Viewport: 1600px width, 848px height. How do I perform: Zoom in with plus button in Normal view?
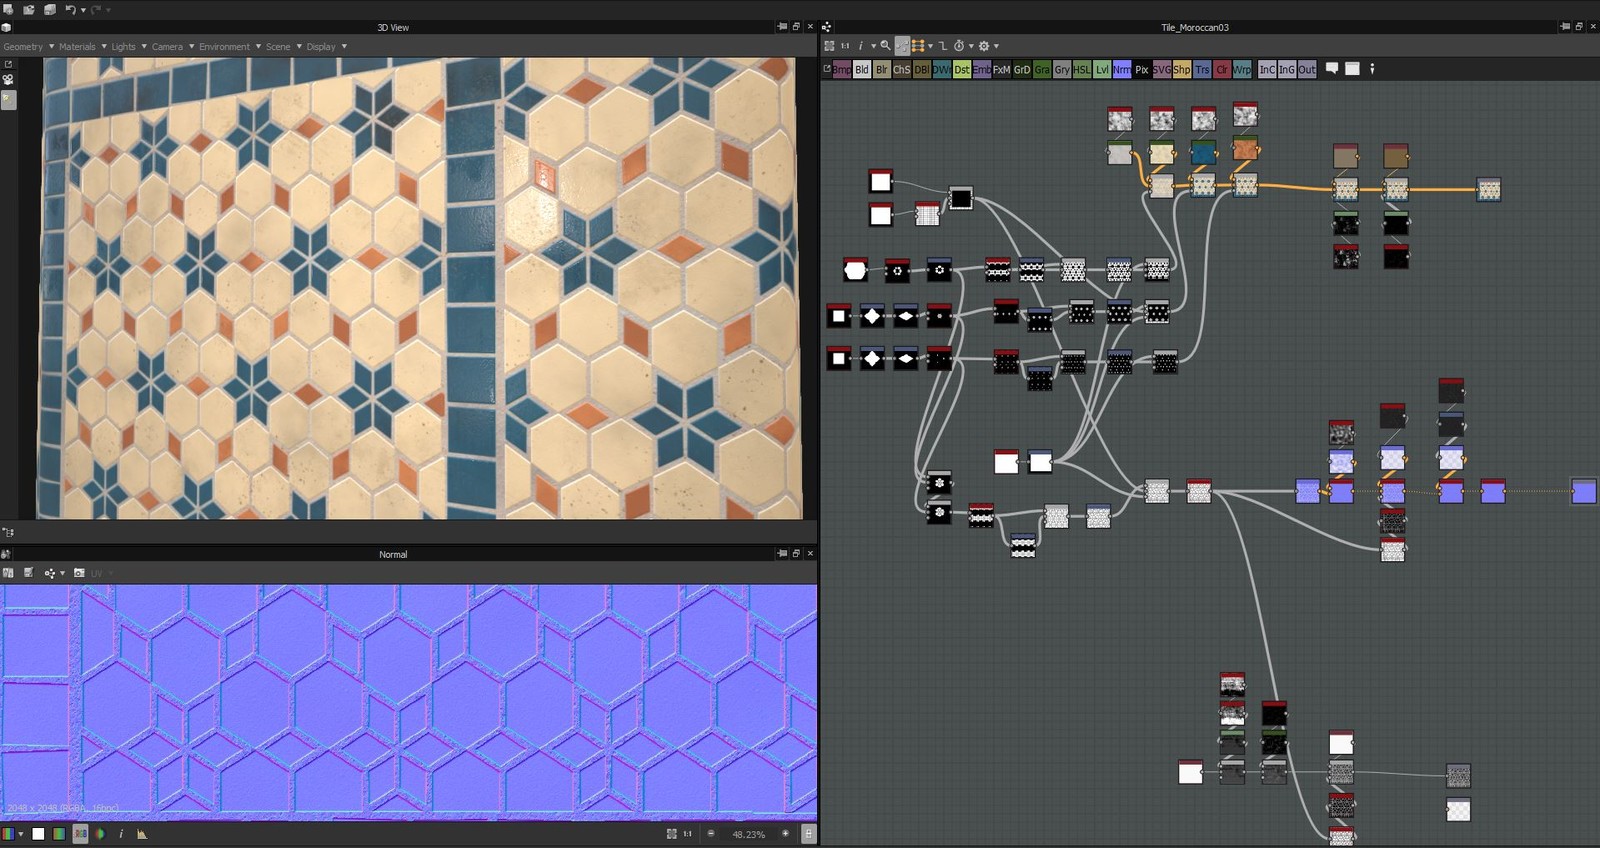pyautogui.click(x=785, y=834)
